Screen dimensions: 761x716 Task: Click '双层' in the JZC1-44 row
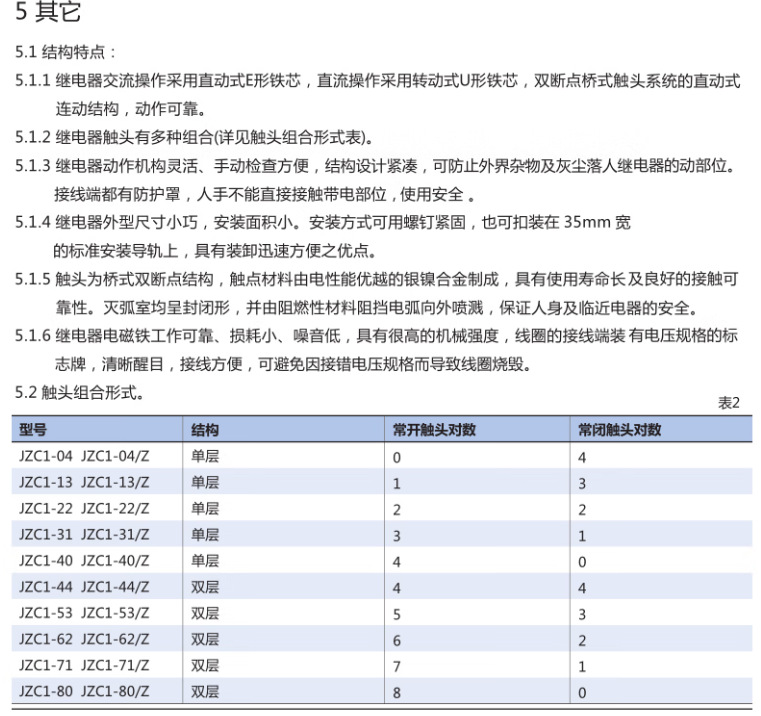(x=205, y=587)
